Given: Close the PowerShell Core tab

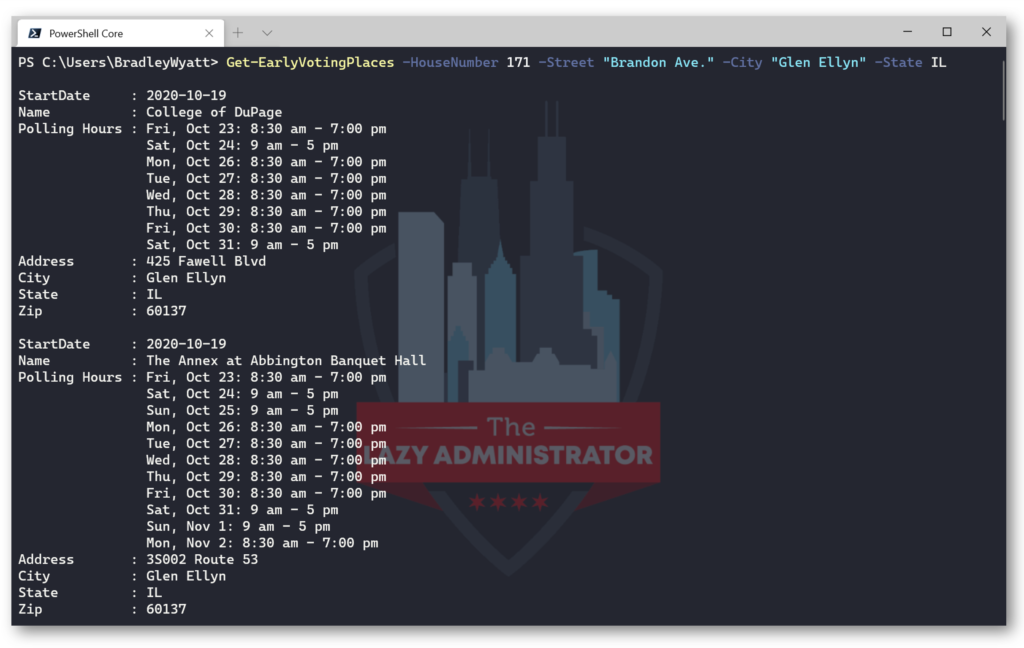Looking at the screenshot, I should (209, 33).
